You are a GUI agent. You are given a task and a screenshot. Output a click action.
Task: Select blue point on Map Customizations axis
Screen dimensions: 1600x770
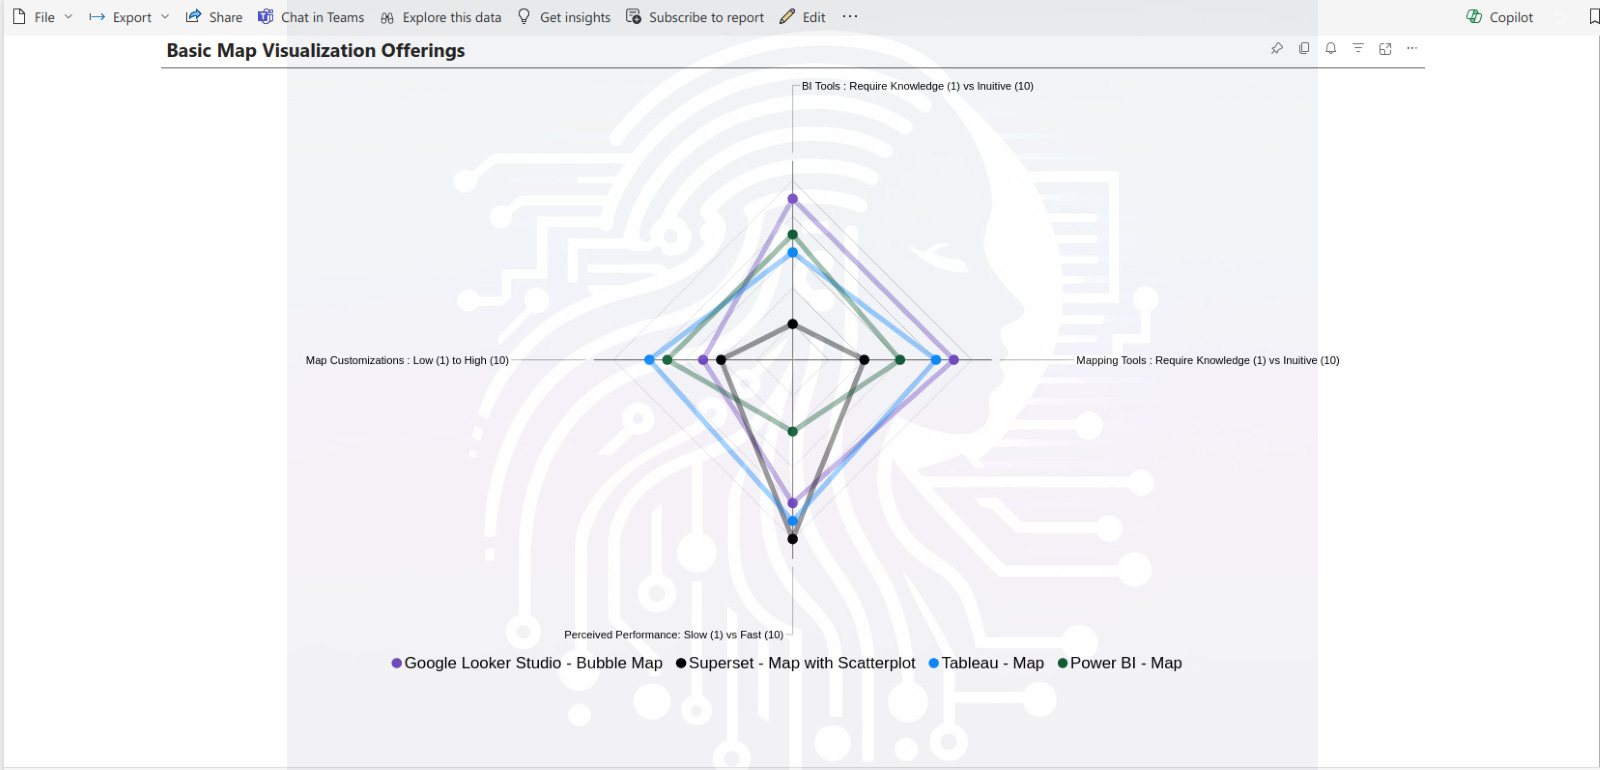click(650, 360)
